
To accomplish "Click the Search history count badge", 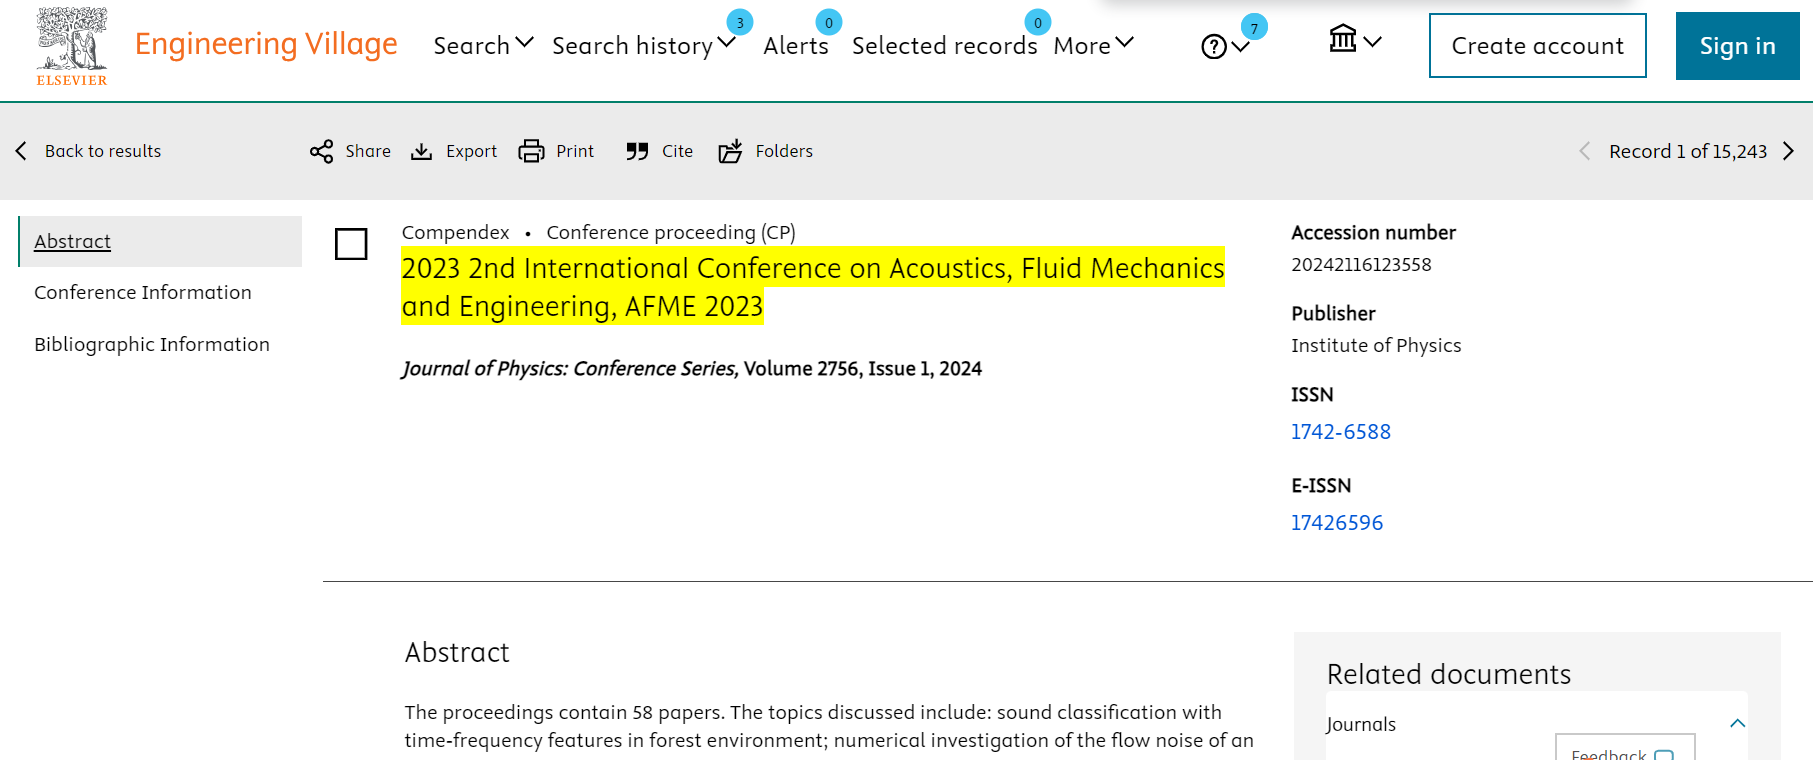I will click(x=740, y=22).
